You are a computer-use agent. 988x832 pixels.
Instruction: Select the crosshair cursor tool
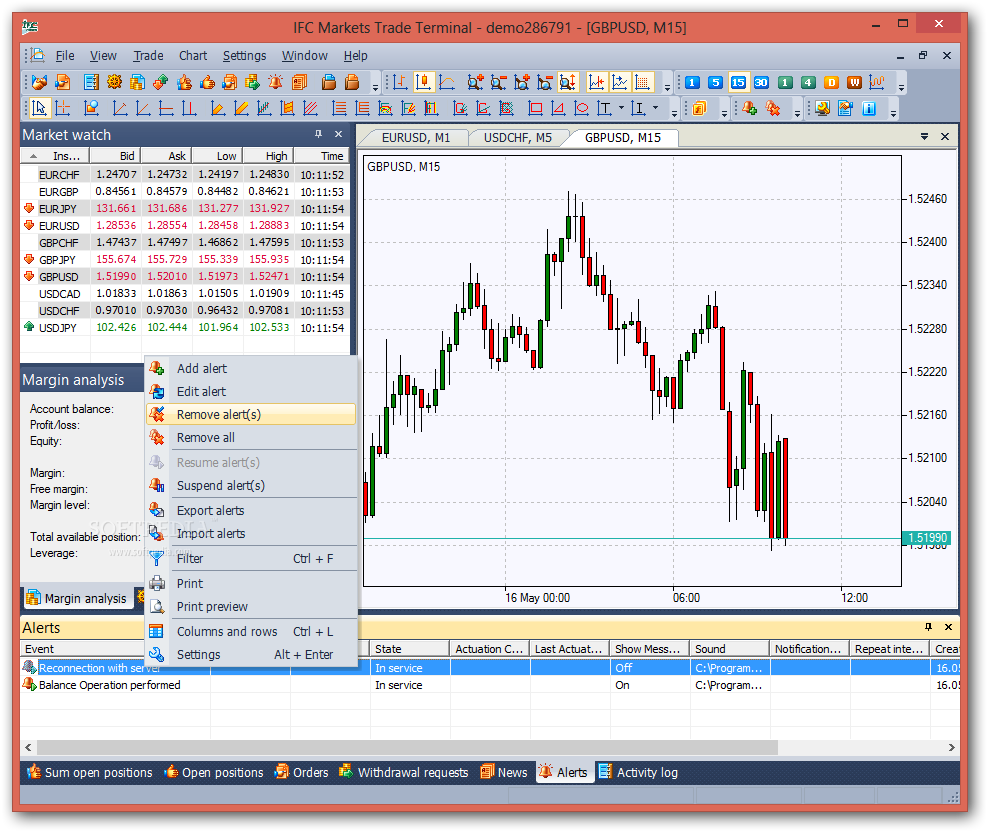tap(63, 108)
